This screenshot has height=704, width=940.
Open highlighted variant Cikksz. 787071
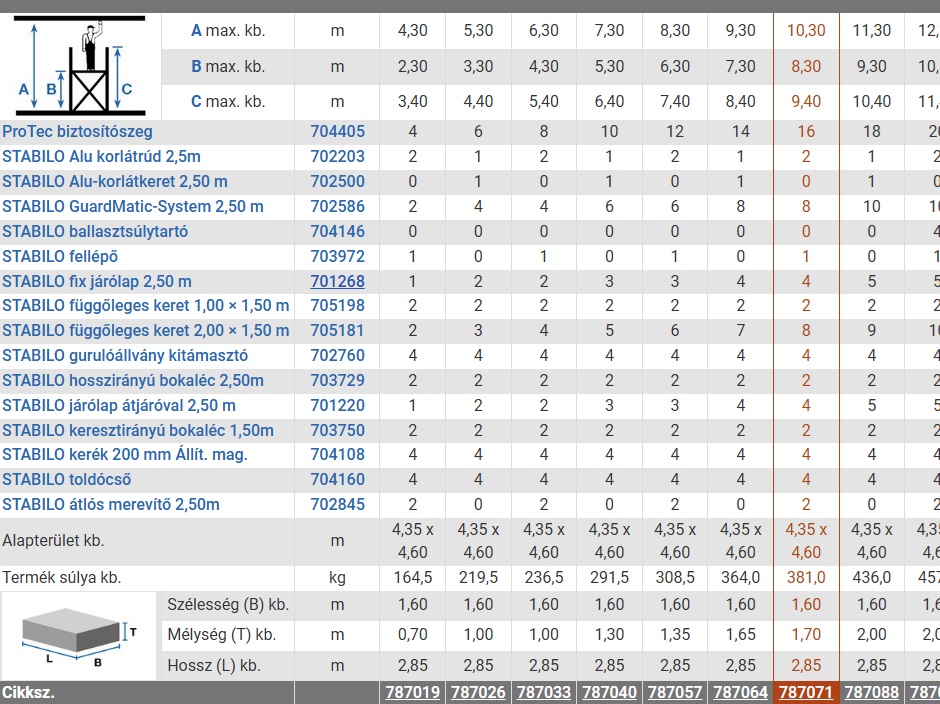tap(806, 693)
